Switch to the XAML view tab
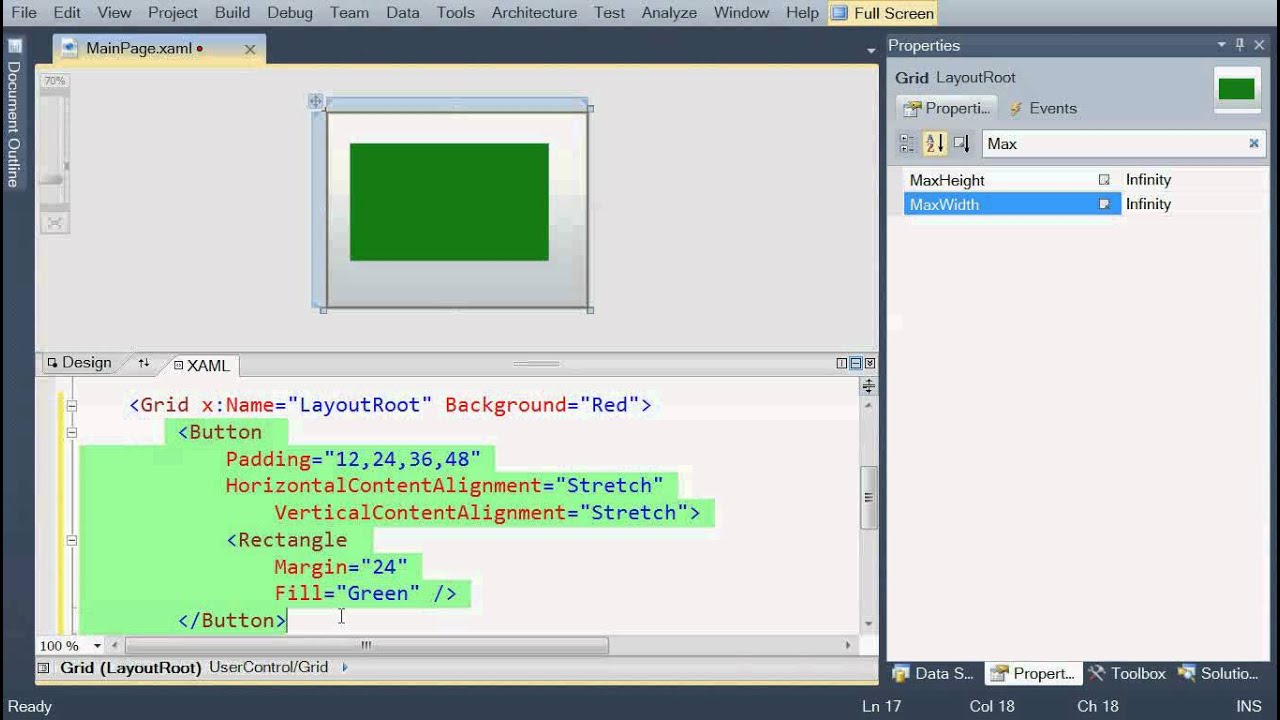The image size is (1280, 720). click(x=202, y=365)
